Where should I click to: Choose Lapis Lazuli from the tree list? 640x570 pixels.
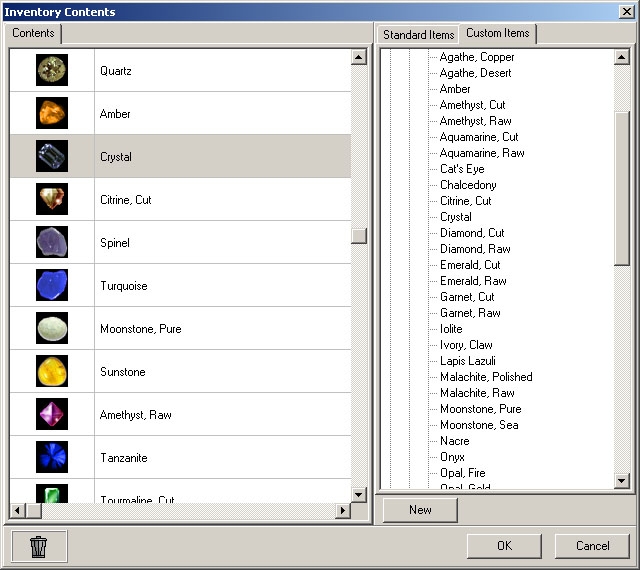pos(467,361)
